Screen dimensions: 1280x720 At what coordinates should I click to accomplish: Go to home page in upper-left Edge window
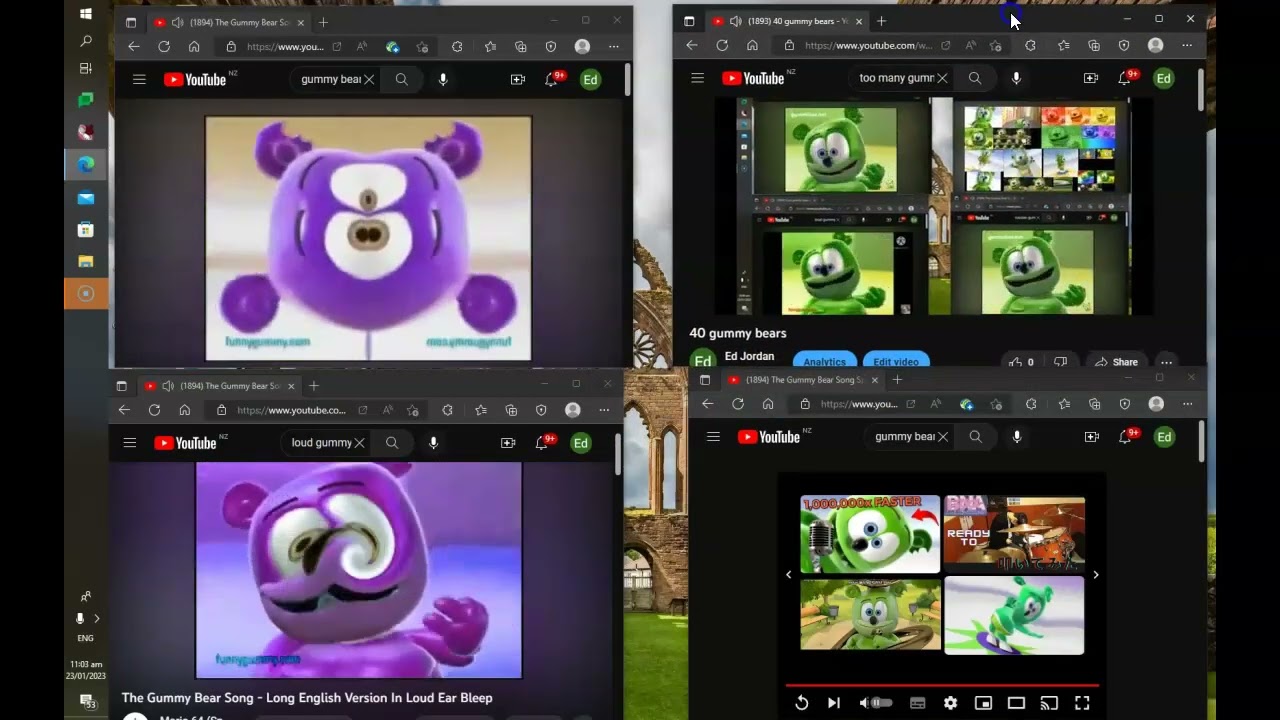tap(194, 46)
